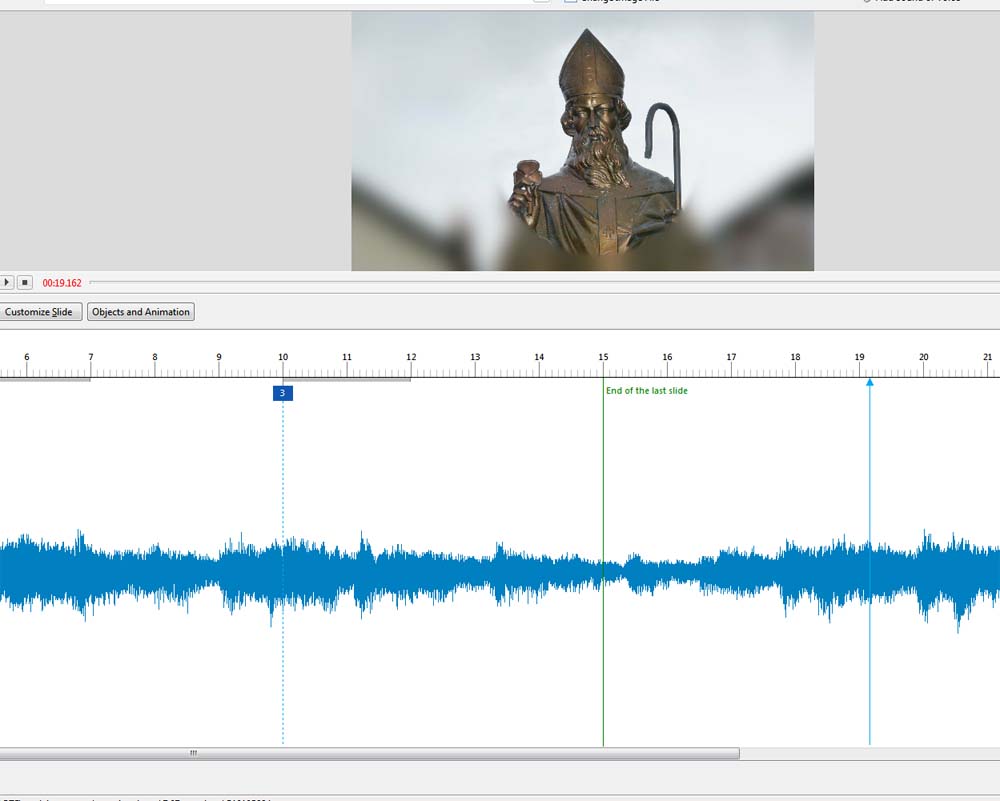The image size is (1000, 801).
Task: Click ruler mark 12 on the timeline
Action: [x=411, y=357]
